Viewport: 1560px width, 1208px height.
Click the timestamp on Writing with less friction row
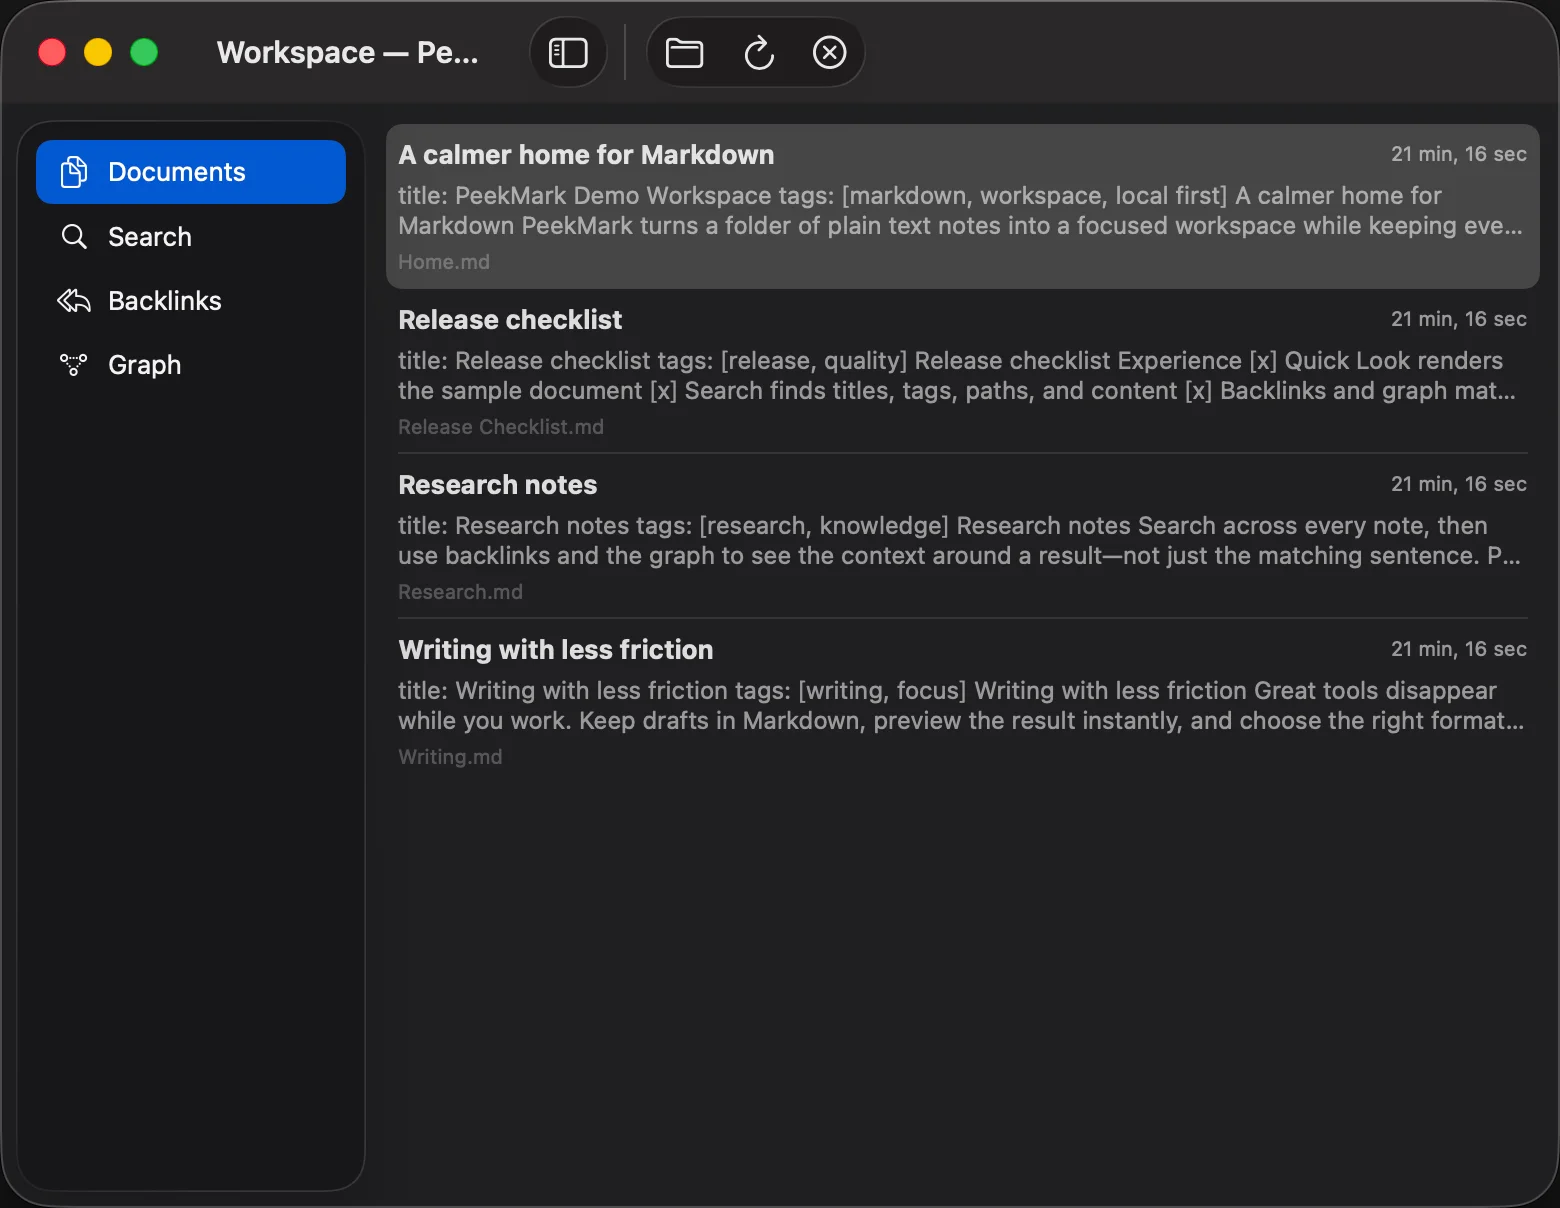point(1459,649)
